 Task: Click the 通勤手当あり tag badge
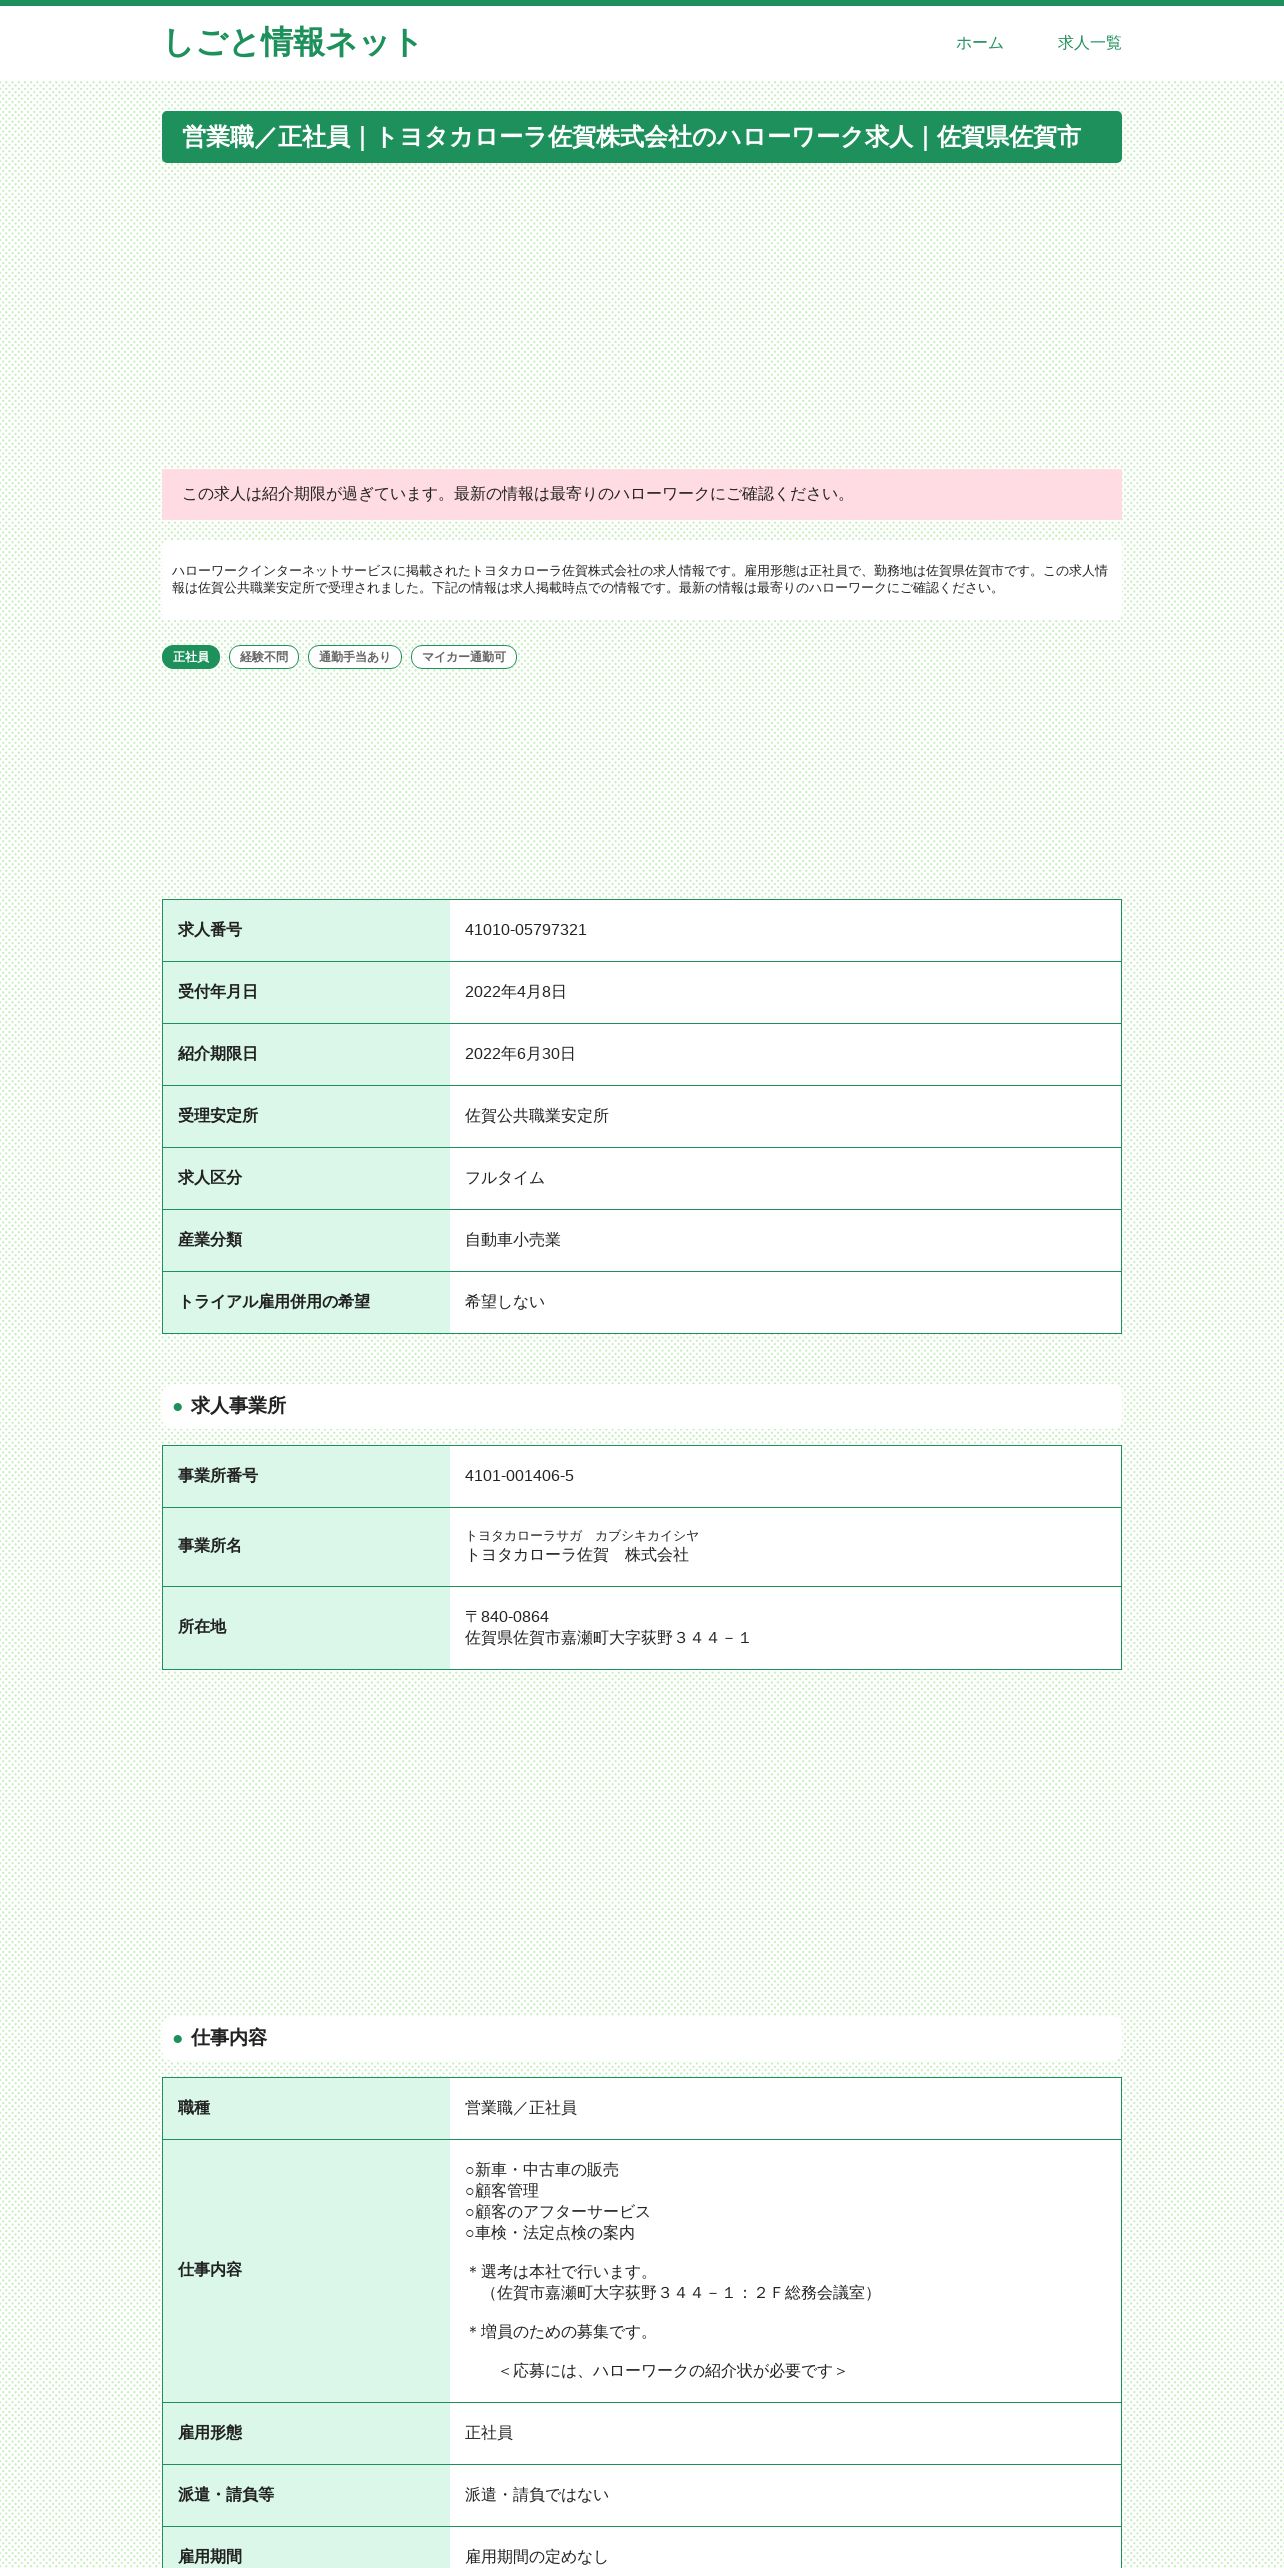[355, 657]
